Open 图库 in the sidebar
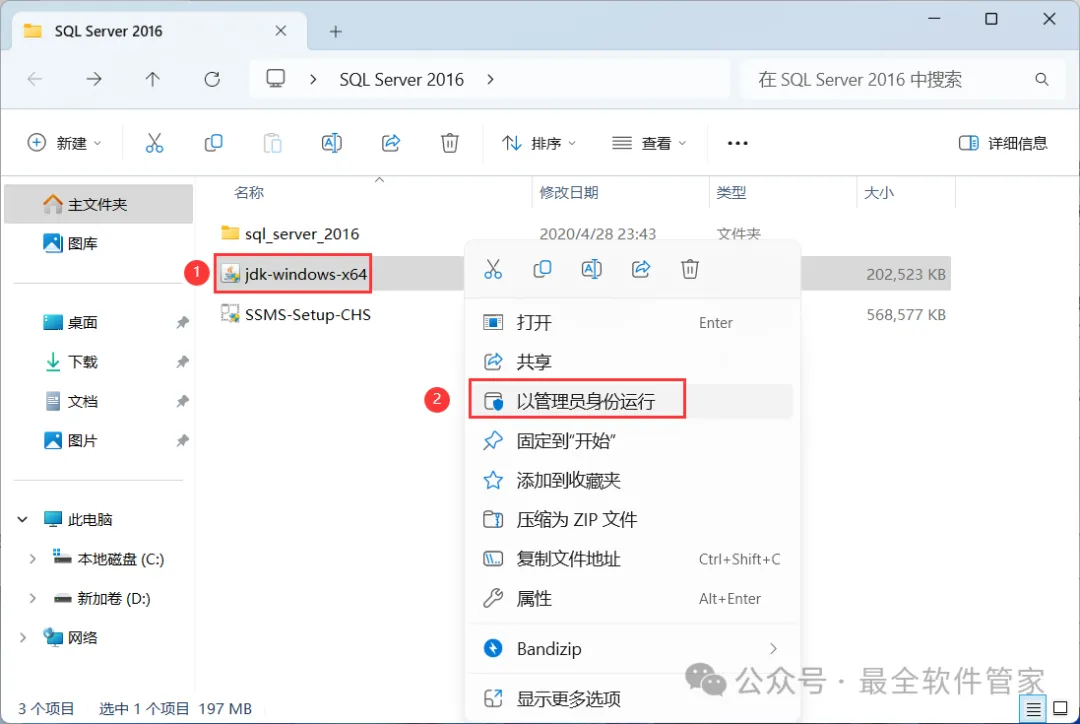This screenshot has width=1080, height=724. point(83,243)
